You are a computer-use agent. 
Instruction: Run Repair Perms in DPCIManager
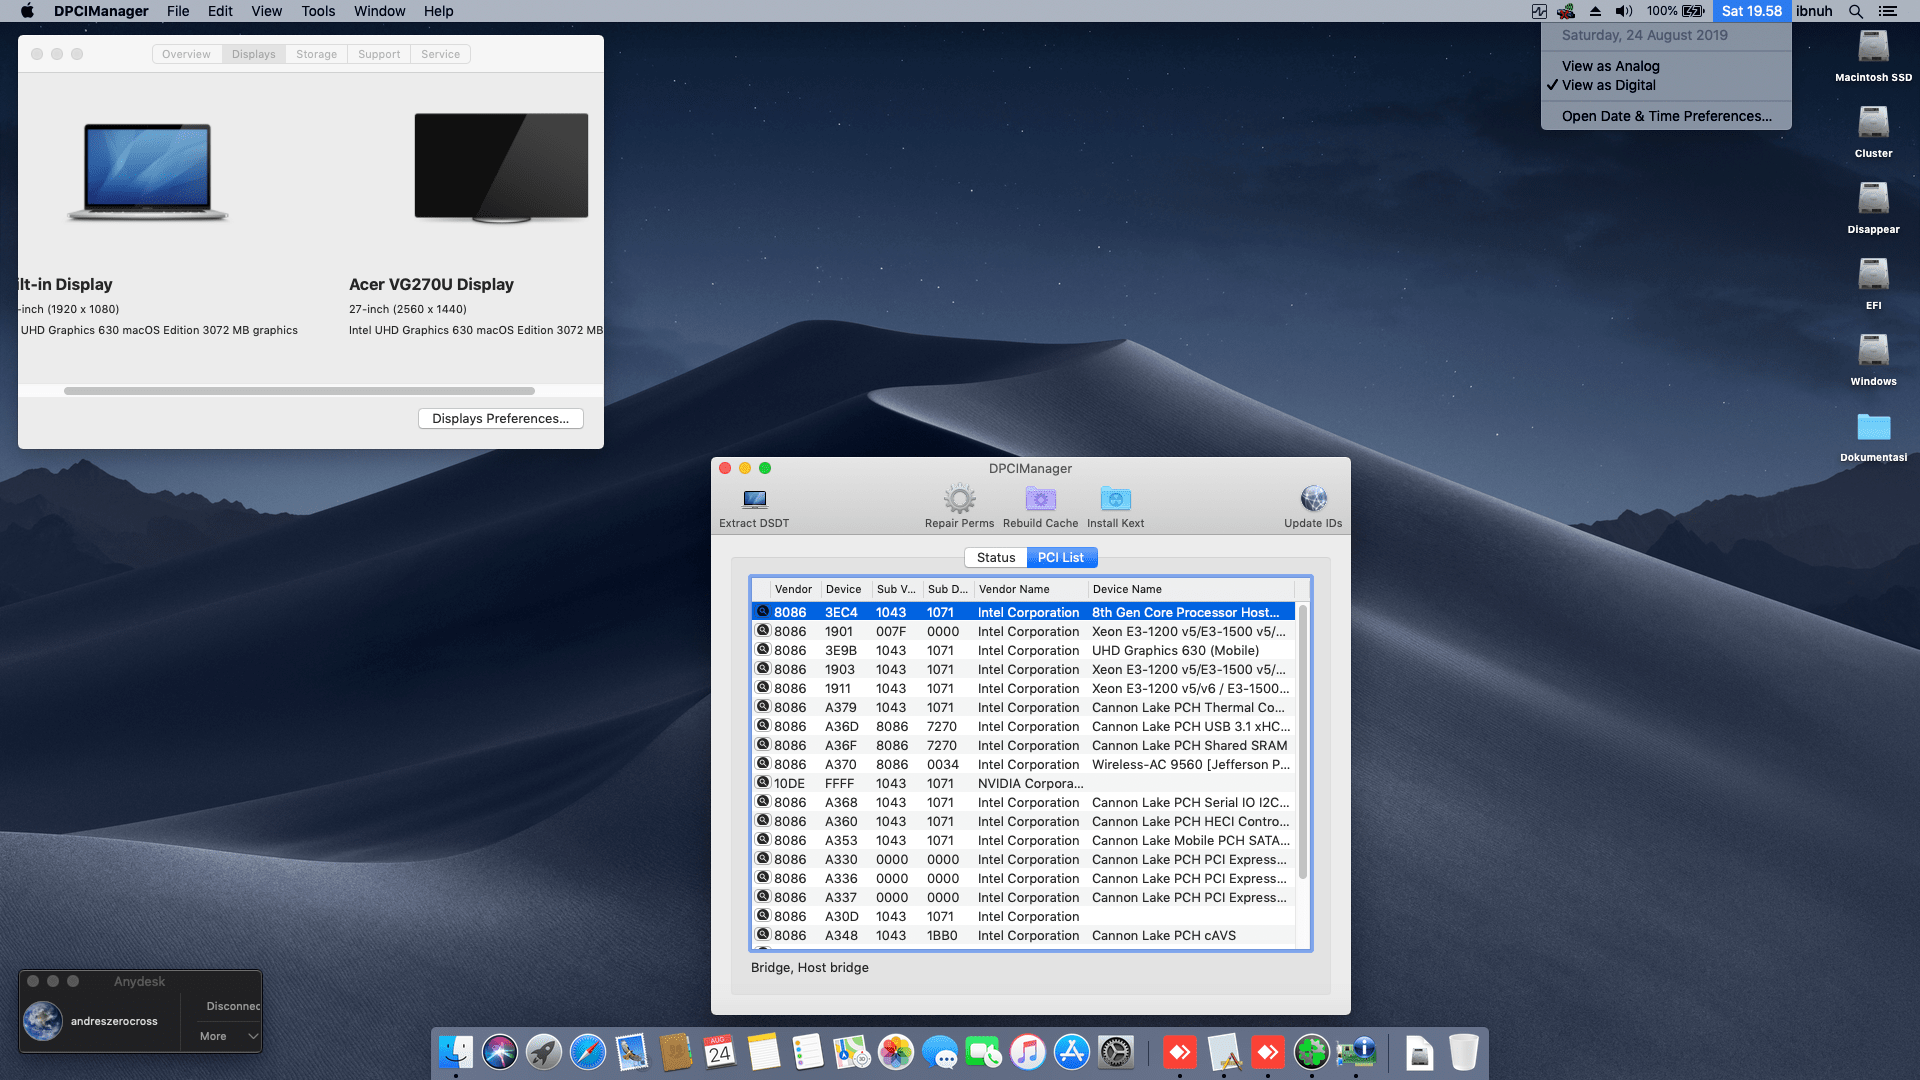coord(959,499)
